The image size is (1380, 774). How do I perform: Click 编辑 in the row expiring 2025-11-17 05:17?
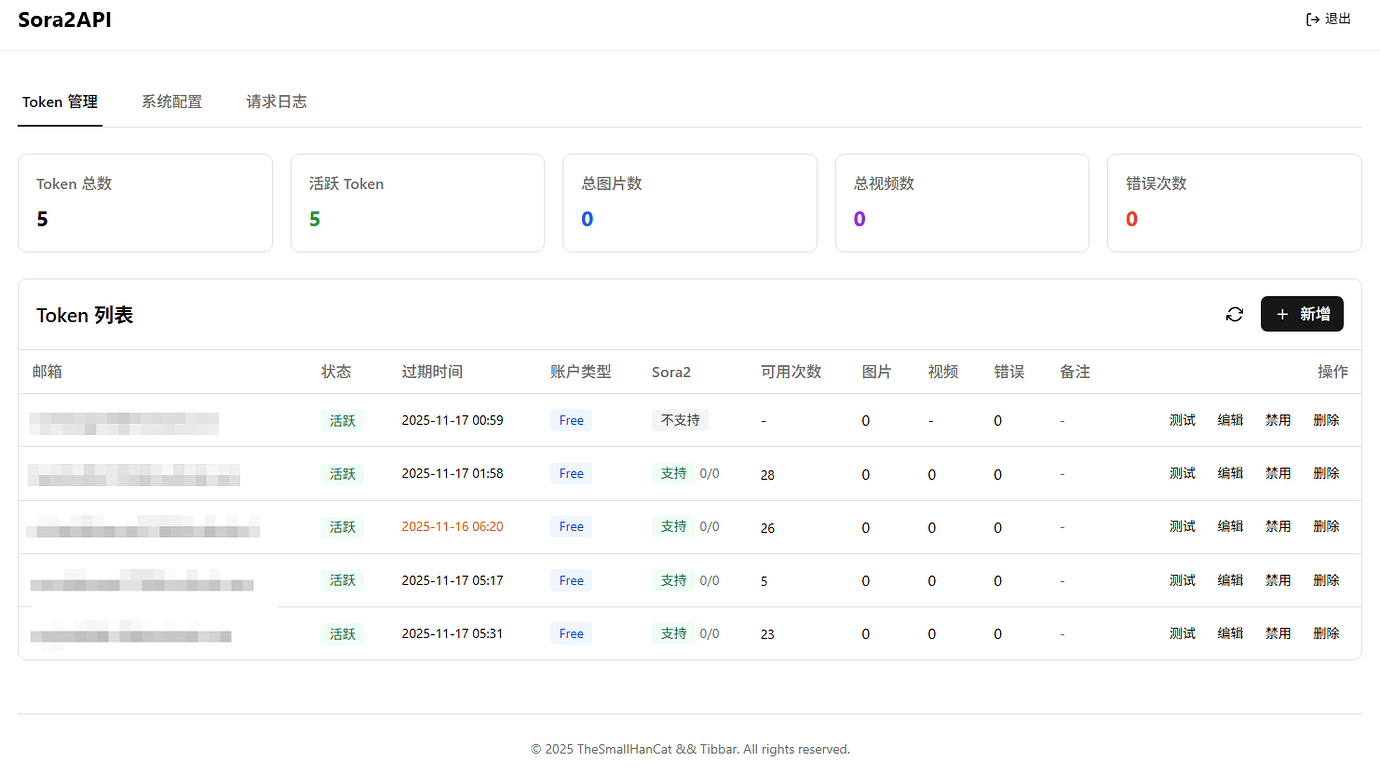click(x=1230, y=580)
